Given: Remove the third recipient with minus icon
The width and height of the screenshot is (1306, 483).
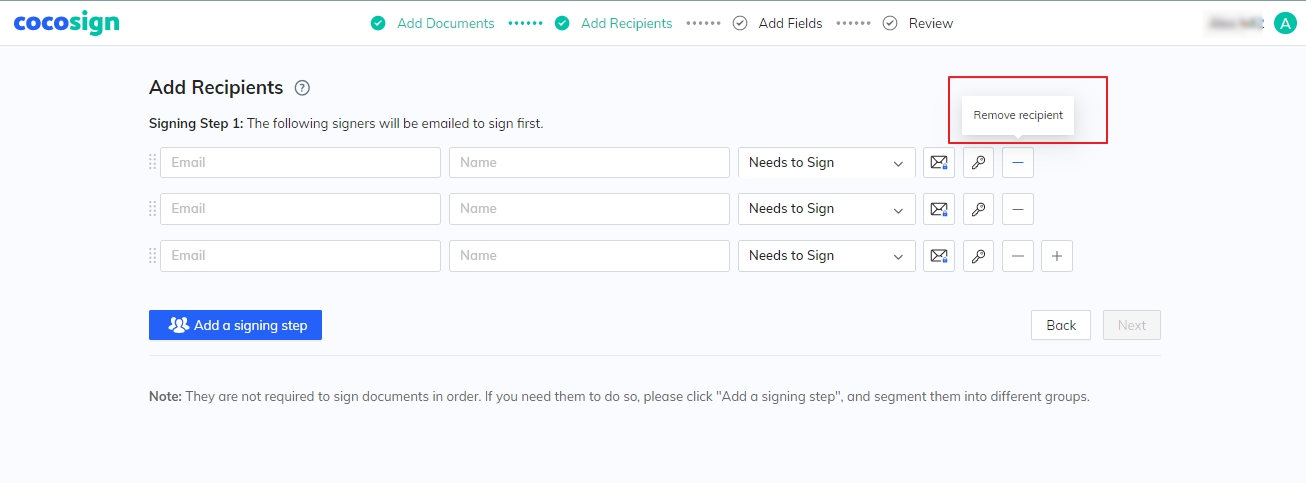Looking at the screenshot, I should (1018, 256).
